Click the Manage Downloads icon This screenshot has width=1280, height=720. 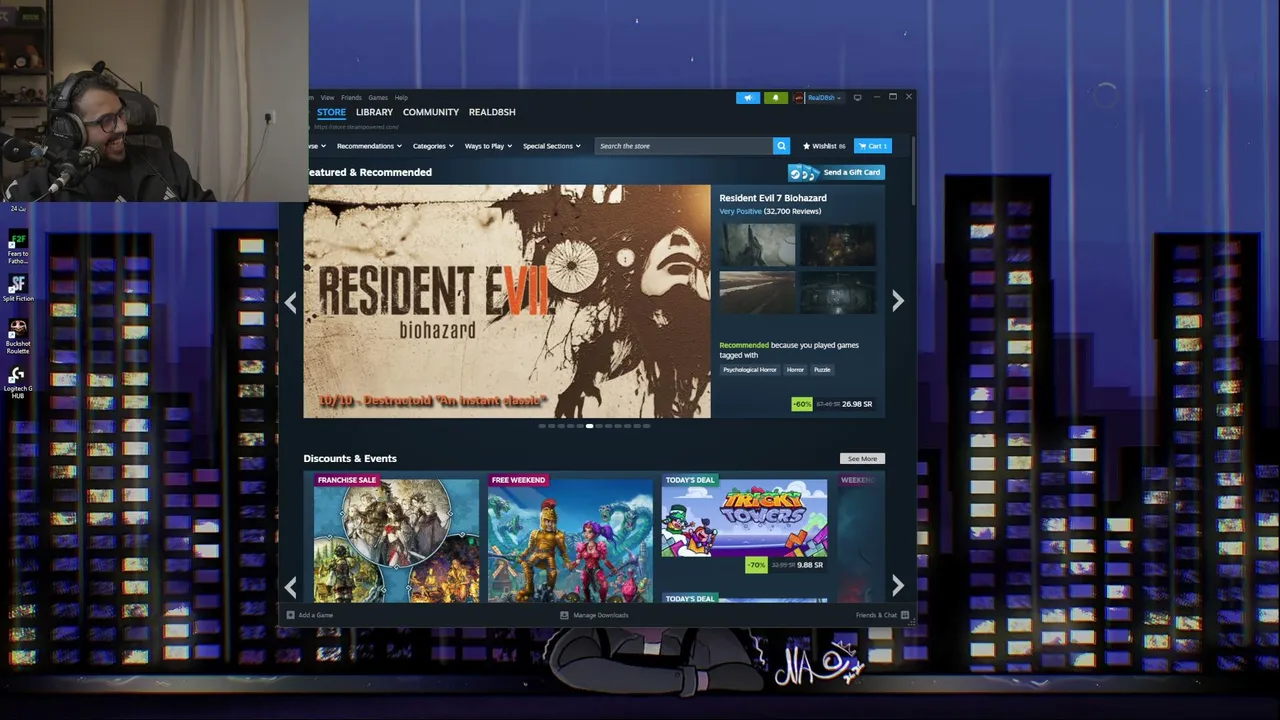coord(564,615)
